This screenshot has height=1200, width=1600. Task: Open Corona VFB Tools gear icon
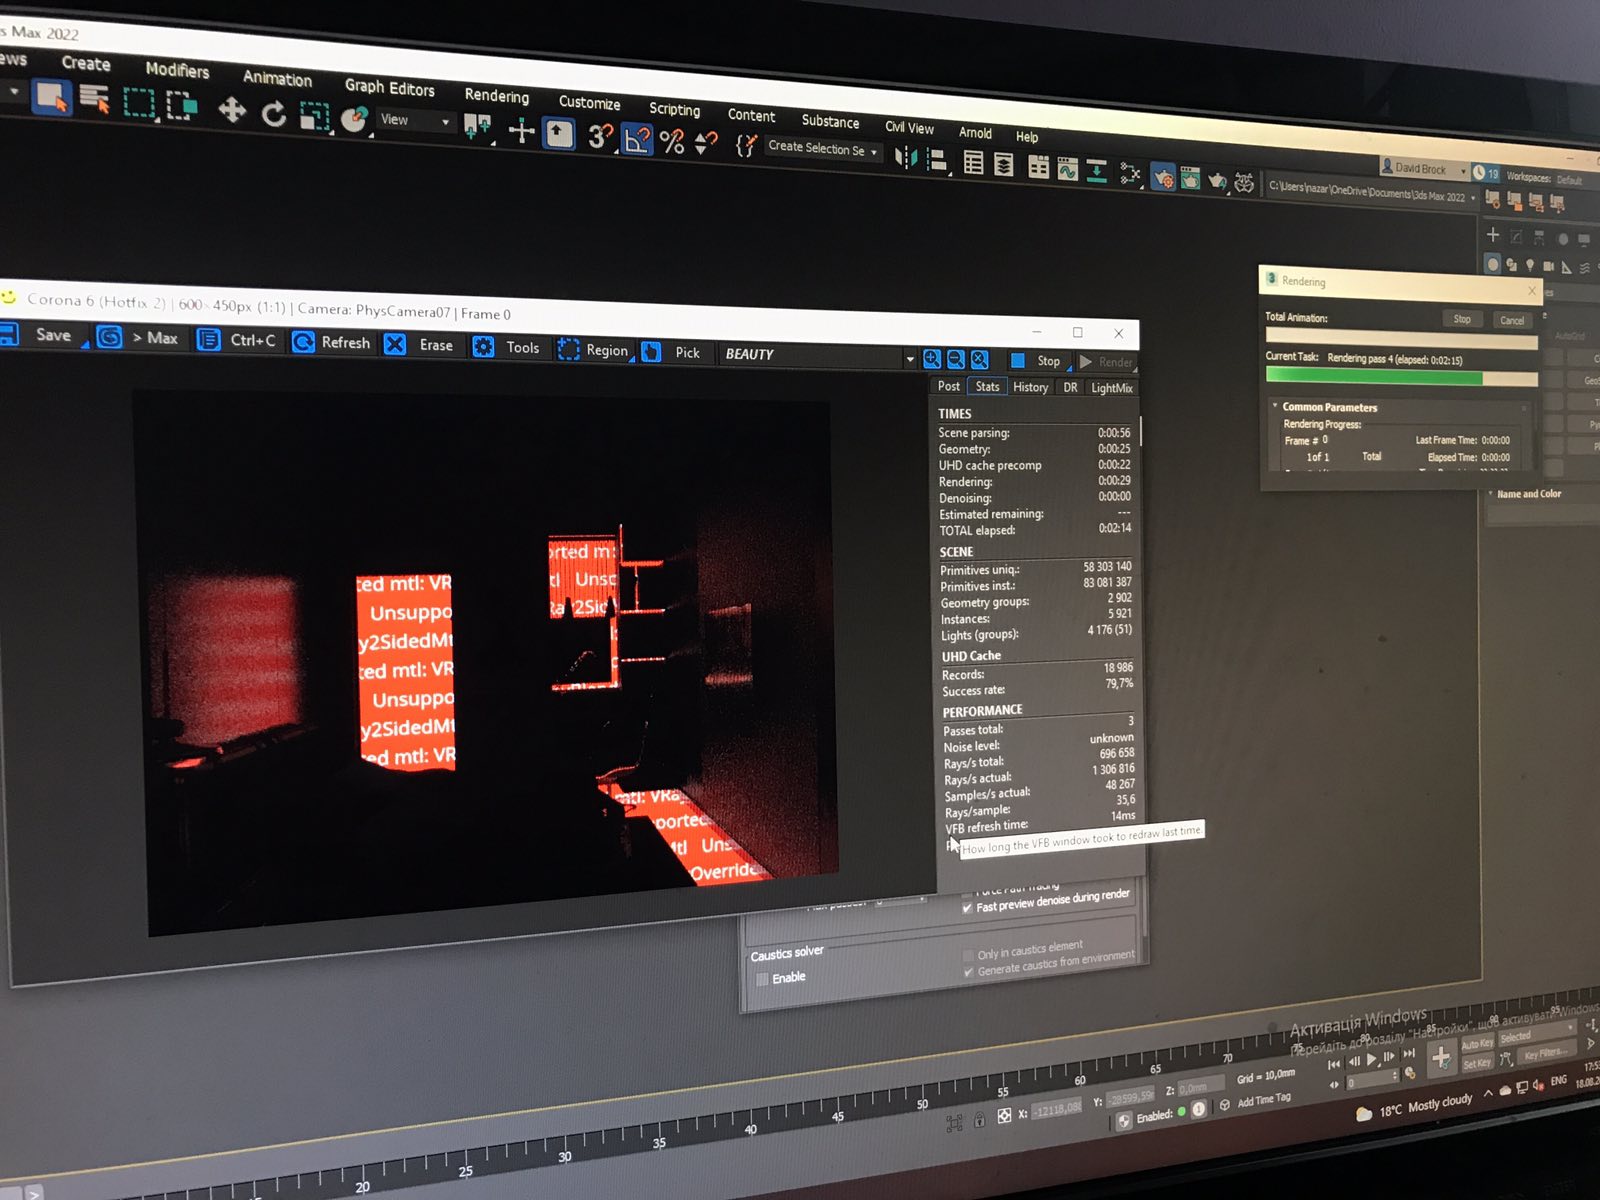[483, 347]
